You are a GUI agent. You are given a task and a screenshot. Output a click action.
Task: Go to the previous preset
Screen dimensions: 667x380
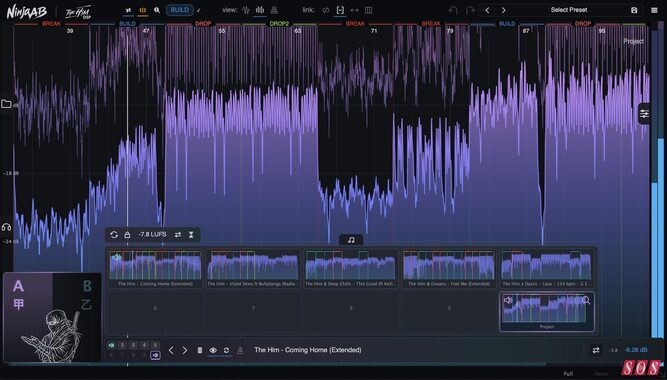click(487, 10)
